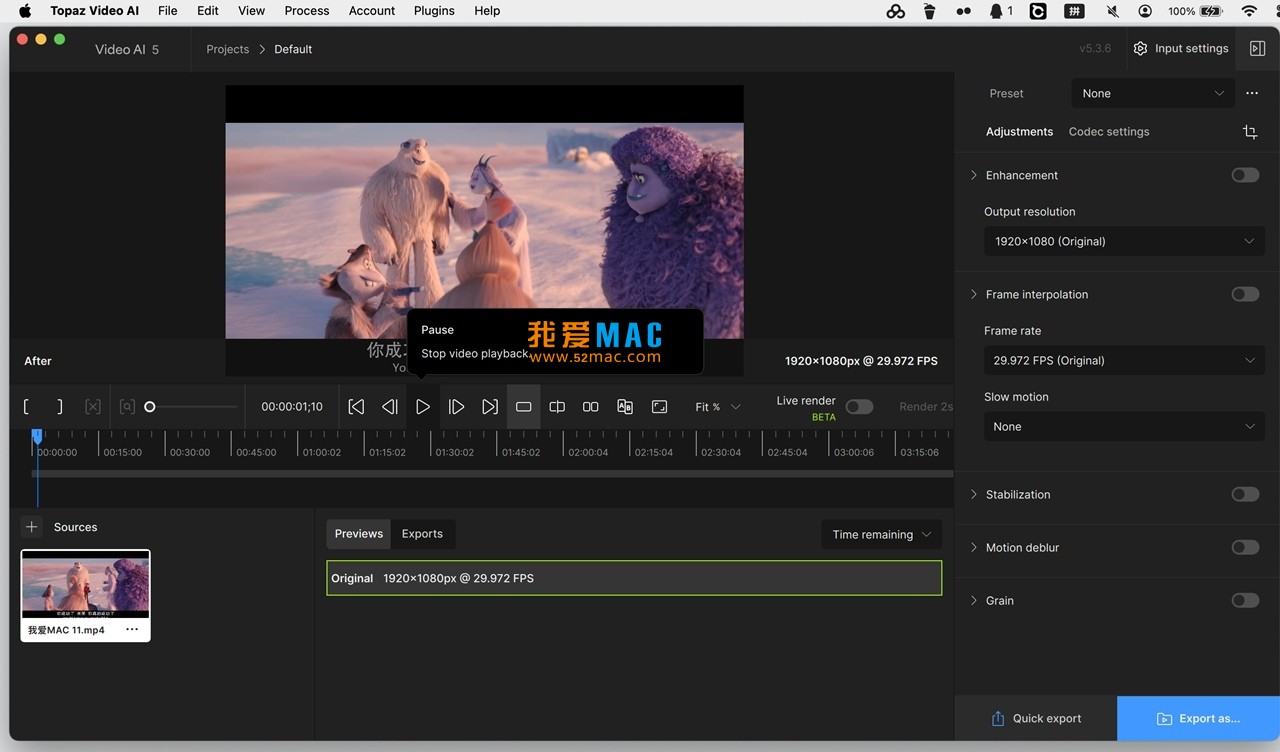Click Default breadcrumb
Screen dimensions: 1280x752
pos(293,49)
